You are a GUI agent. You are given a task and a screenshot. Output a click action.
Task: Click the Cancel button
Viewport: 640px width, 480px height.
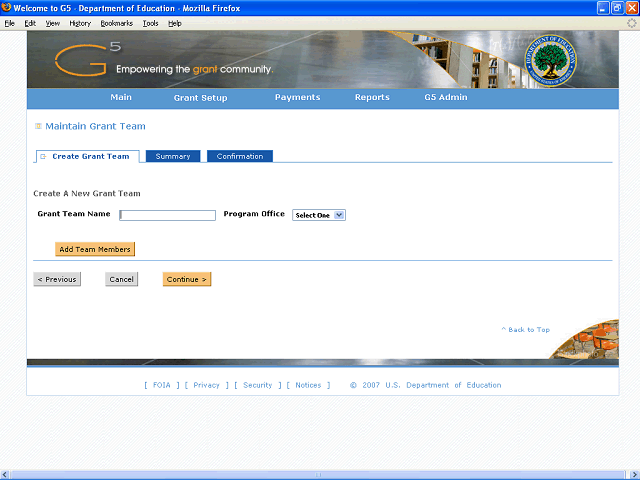coord(122,279)
